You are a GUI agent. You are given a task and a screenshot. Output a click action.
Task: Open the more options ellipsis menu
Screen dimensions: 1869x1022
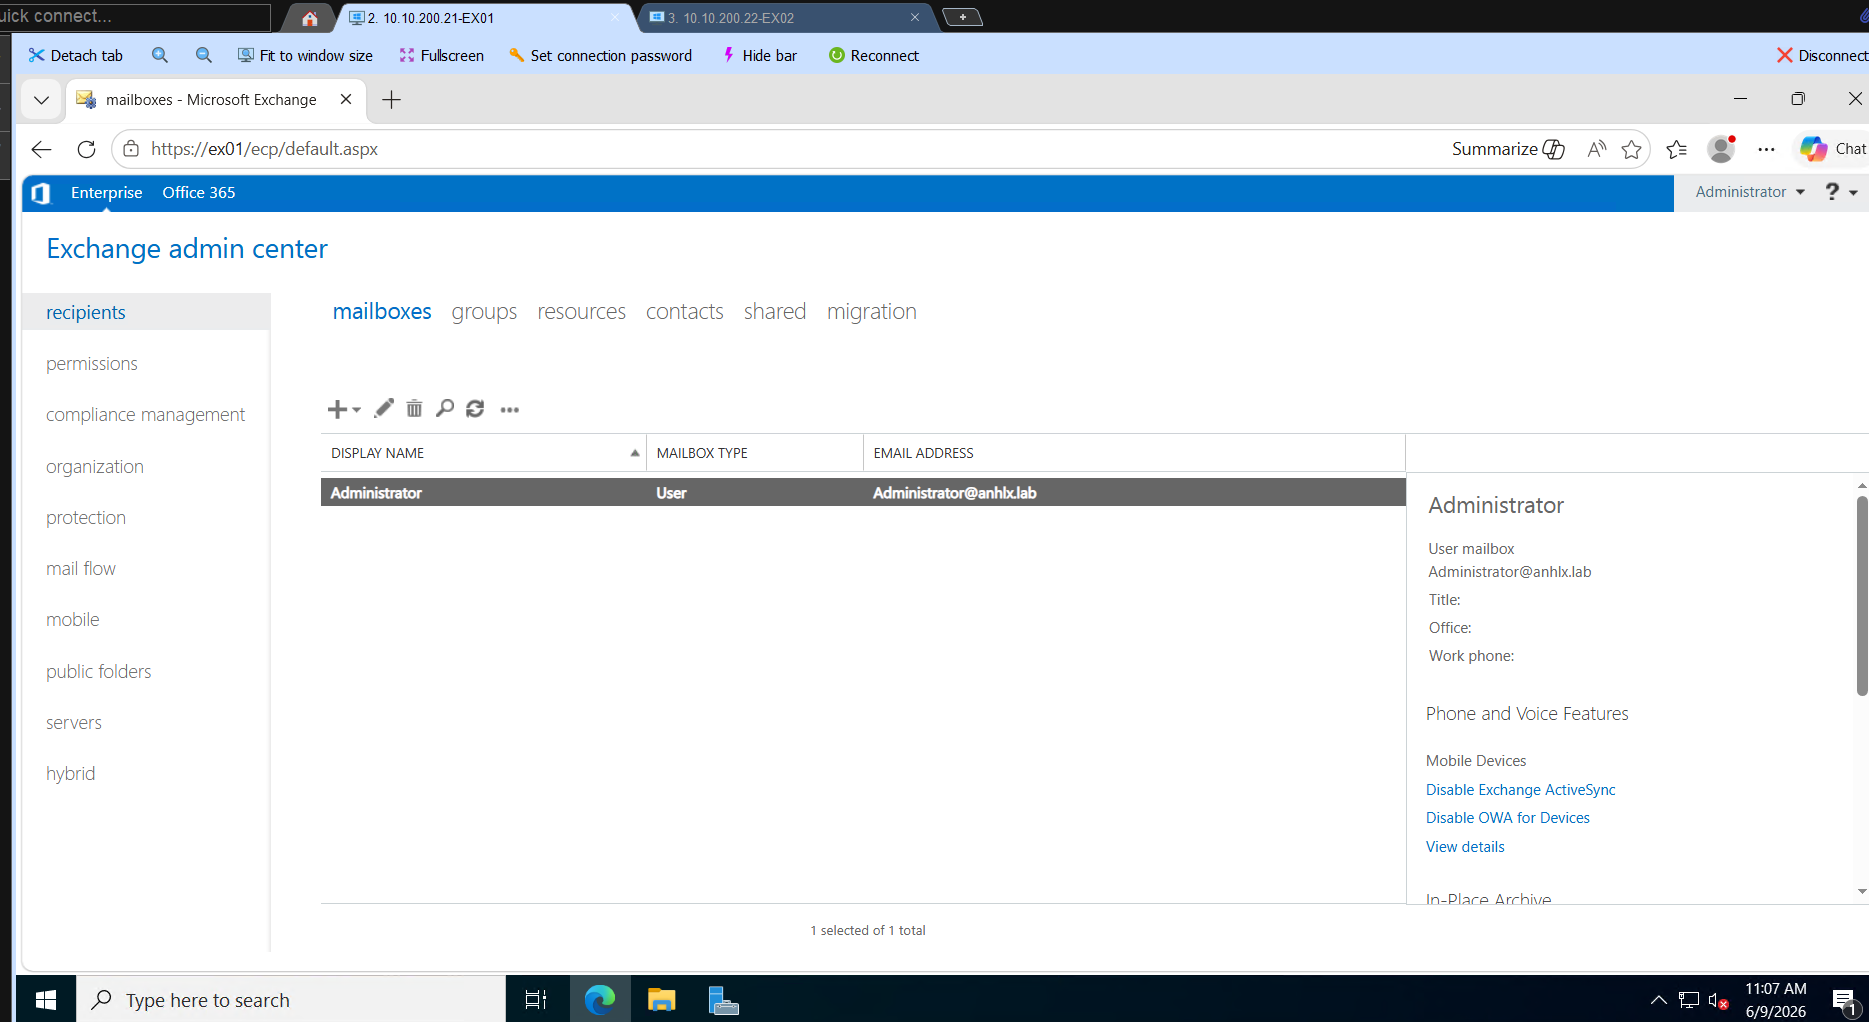[510, 410]
